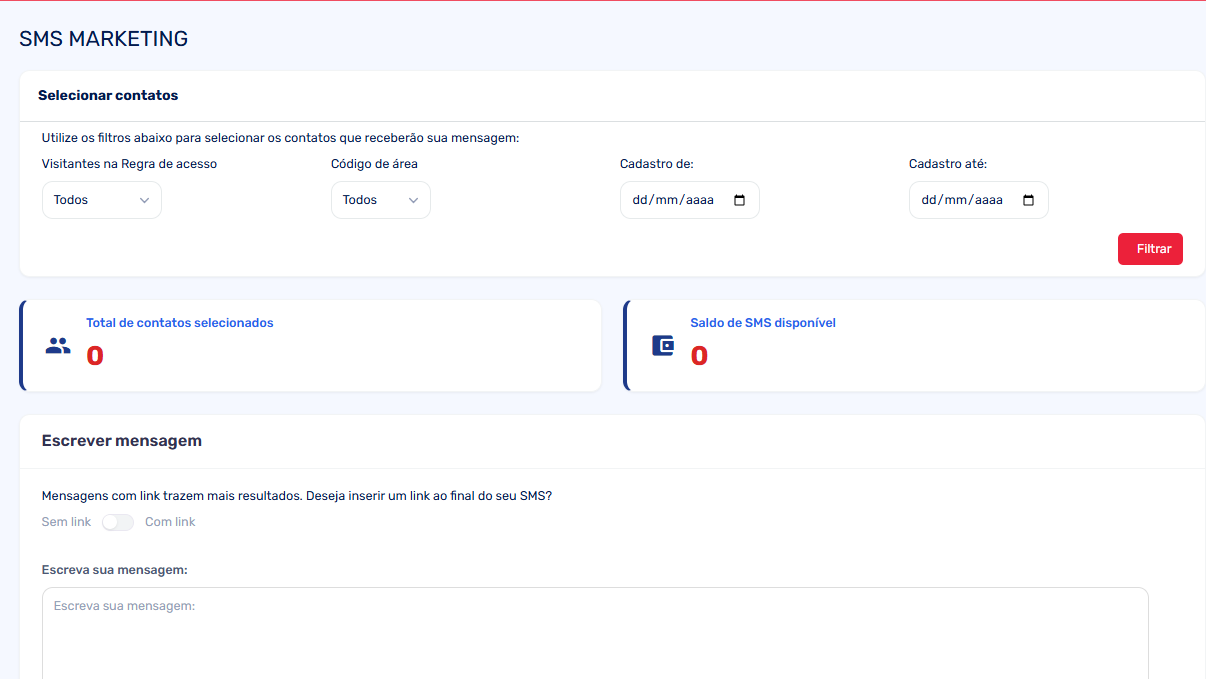Select the 'Com link' option label
1206x679 pixels.
click(170, 522)
